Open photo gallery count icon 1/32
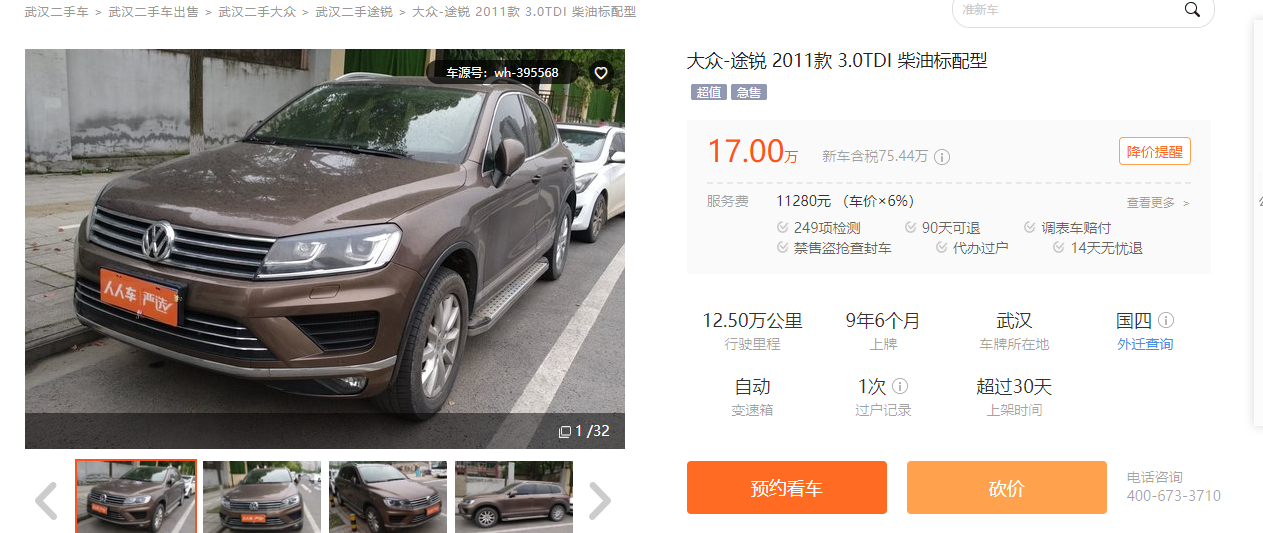This screenshot has width=1263, height=533. pyautogui.click(x=584, y=431)
